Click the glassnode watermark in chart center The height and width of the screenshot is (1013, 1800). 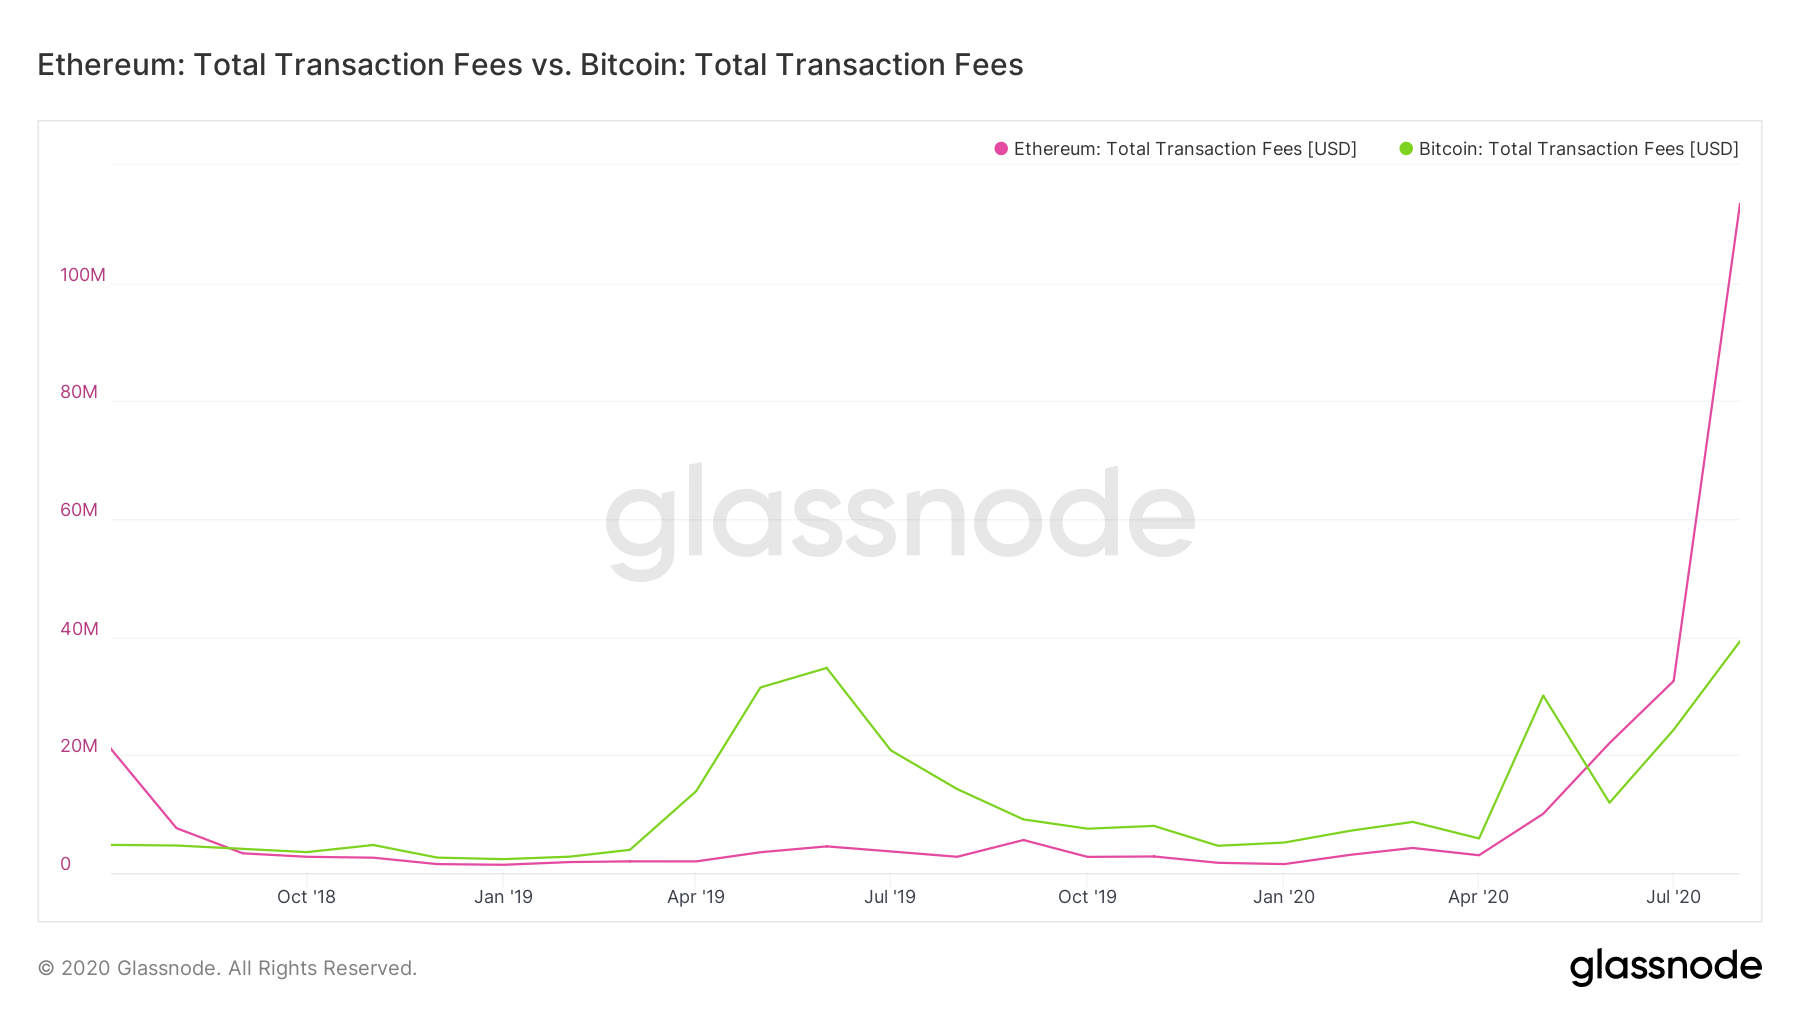click(x=900, y=516)
